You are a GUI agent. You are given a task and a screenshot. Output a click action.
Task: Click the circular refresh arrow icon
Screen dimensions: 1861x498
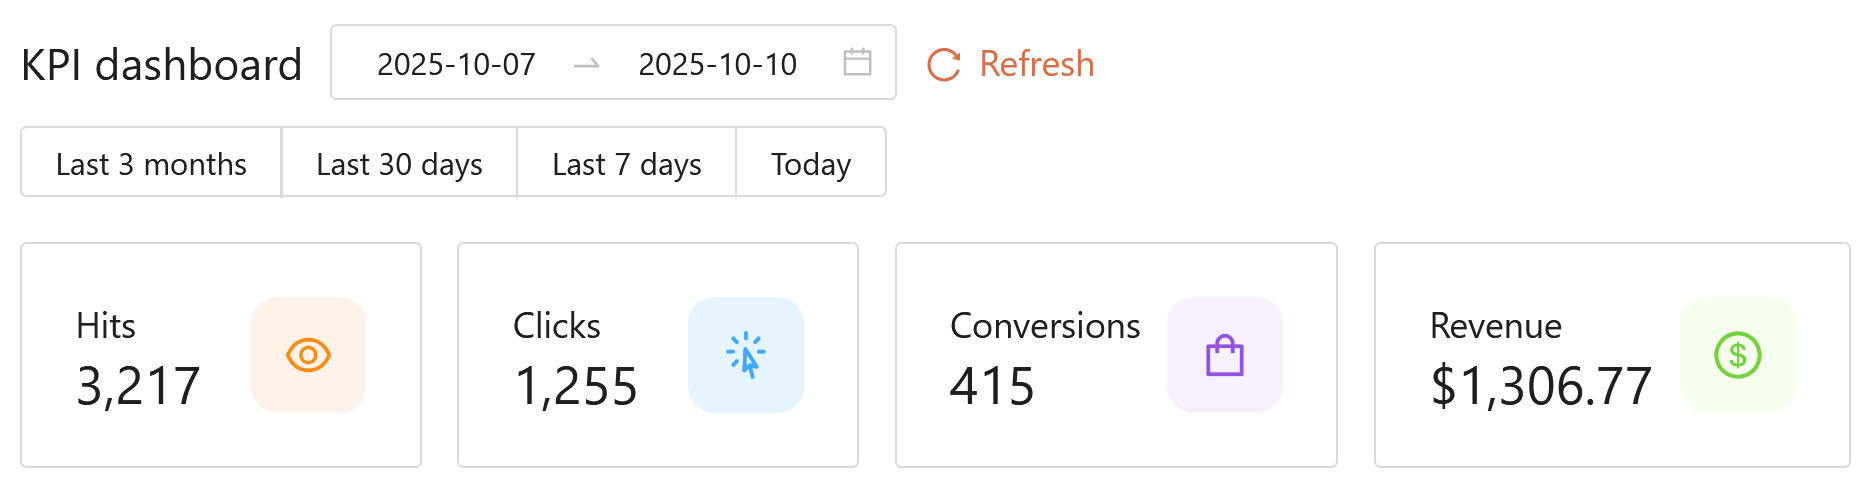943,65
